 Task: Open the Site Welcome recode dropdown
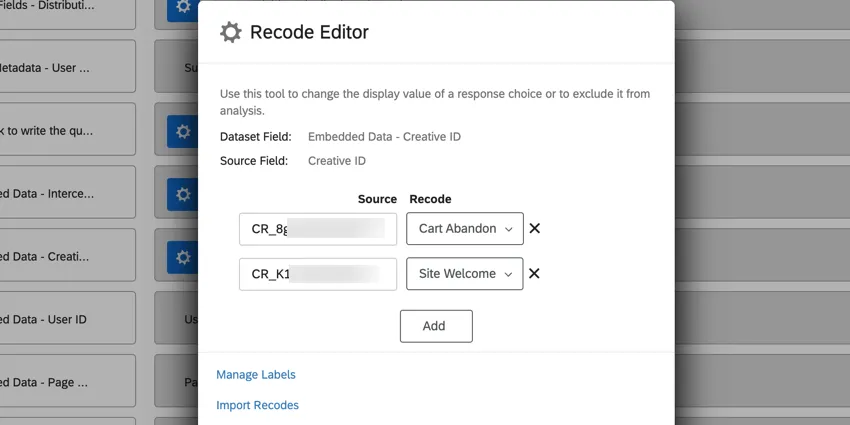click(464, 274)
